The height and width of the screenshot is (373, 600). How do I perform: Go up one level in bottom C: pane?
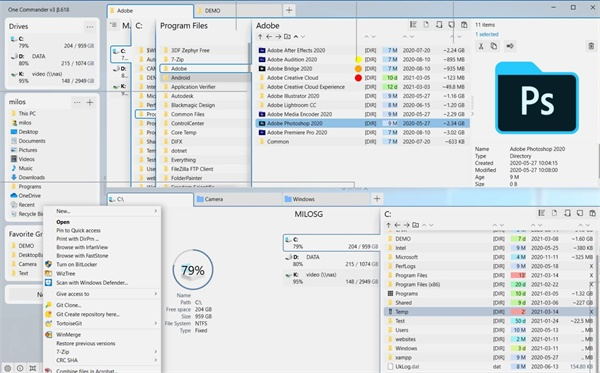coord(388,225)
